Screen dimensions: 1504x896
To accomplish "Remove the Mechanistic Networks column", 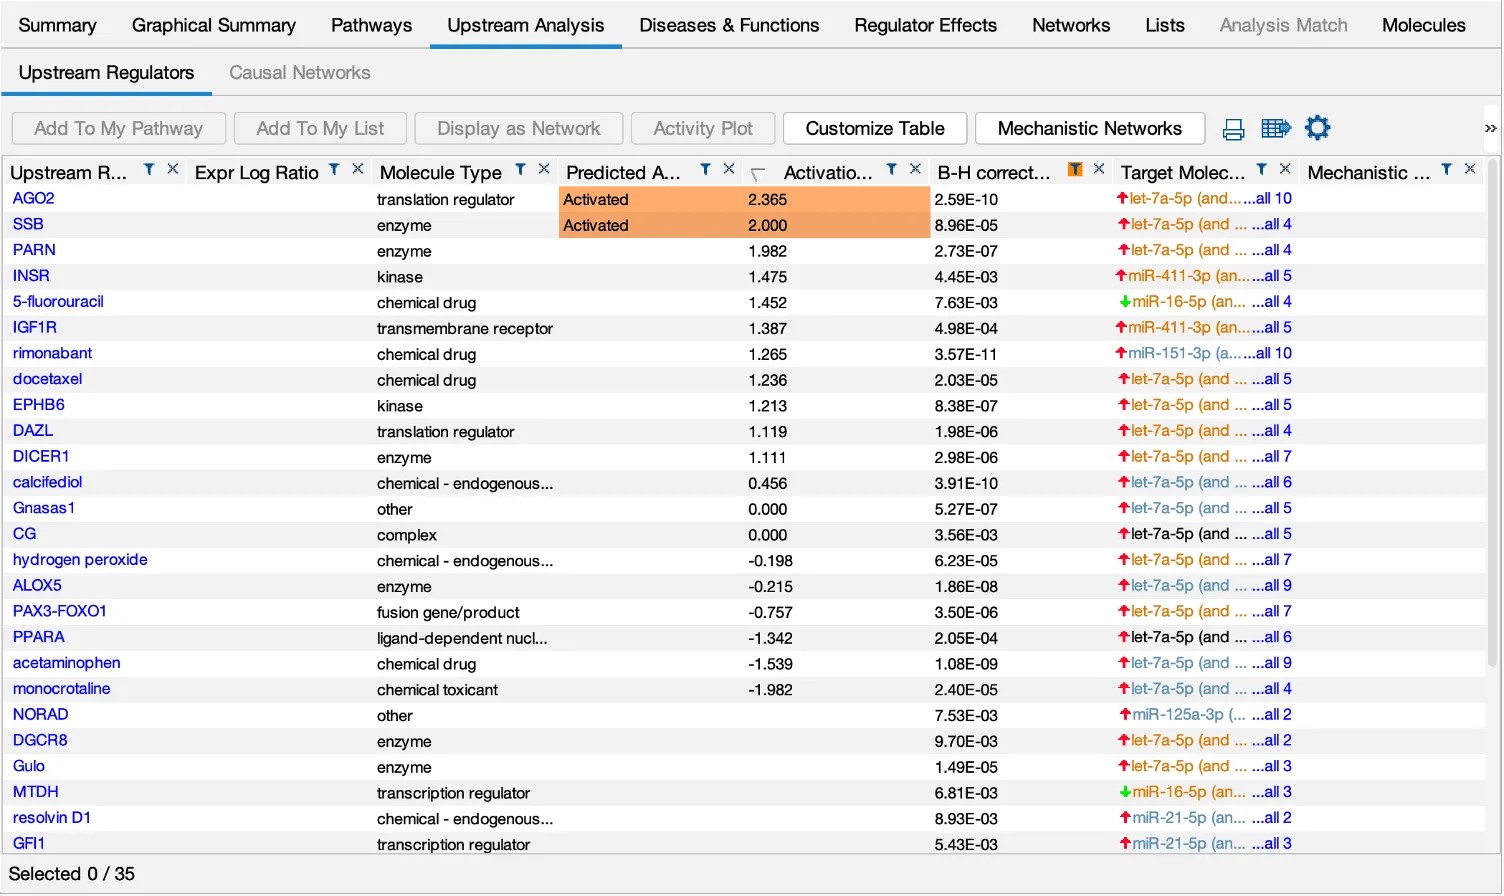I will (x=1470, y=169).
